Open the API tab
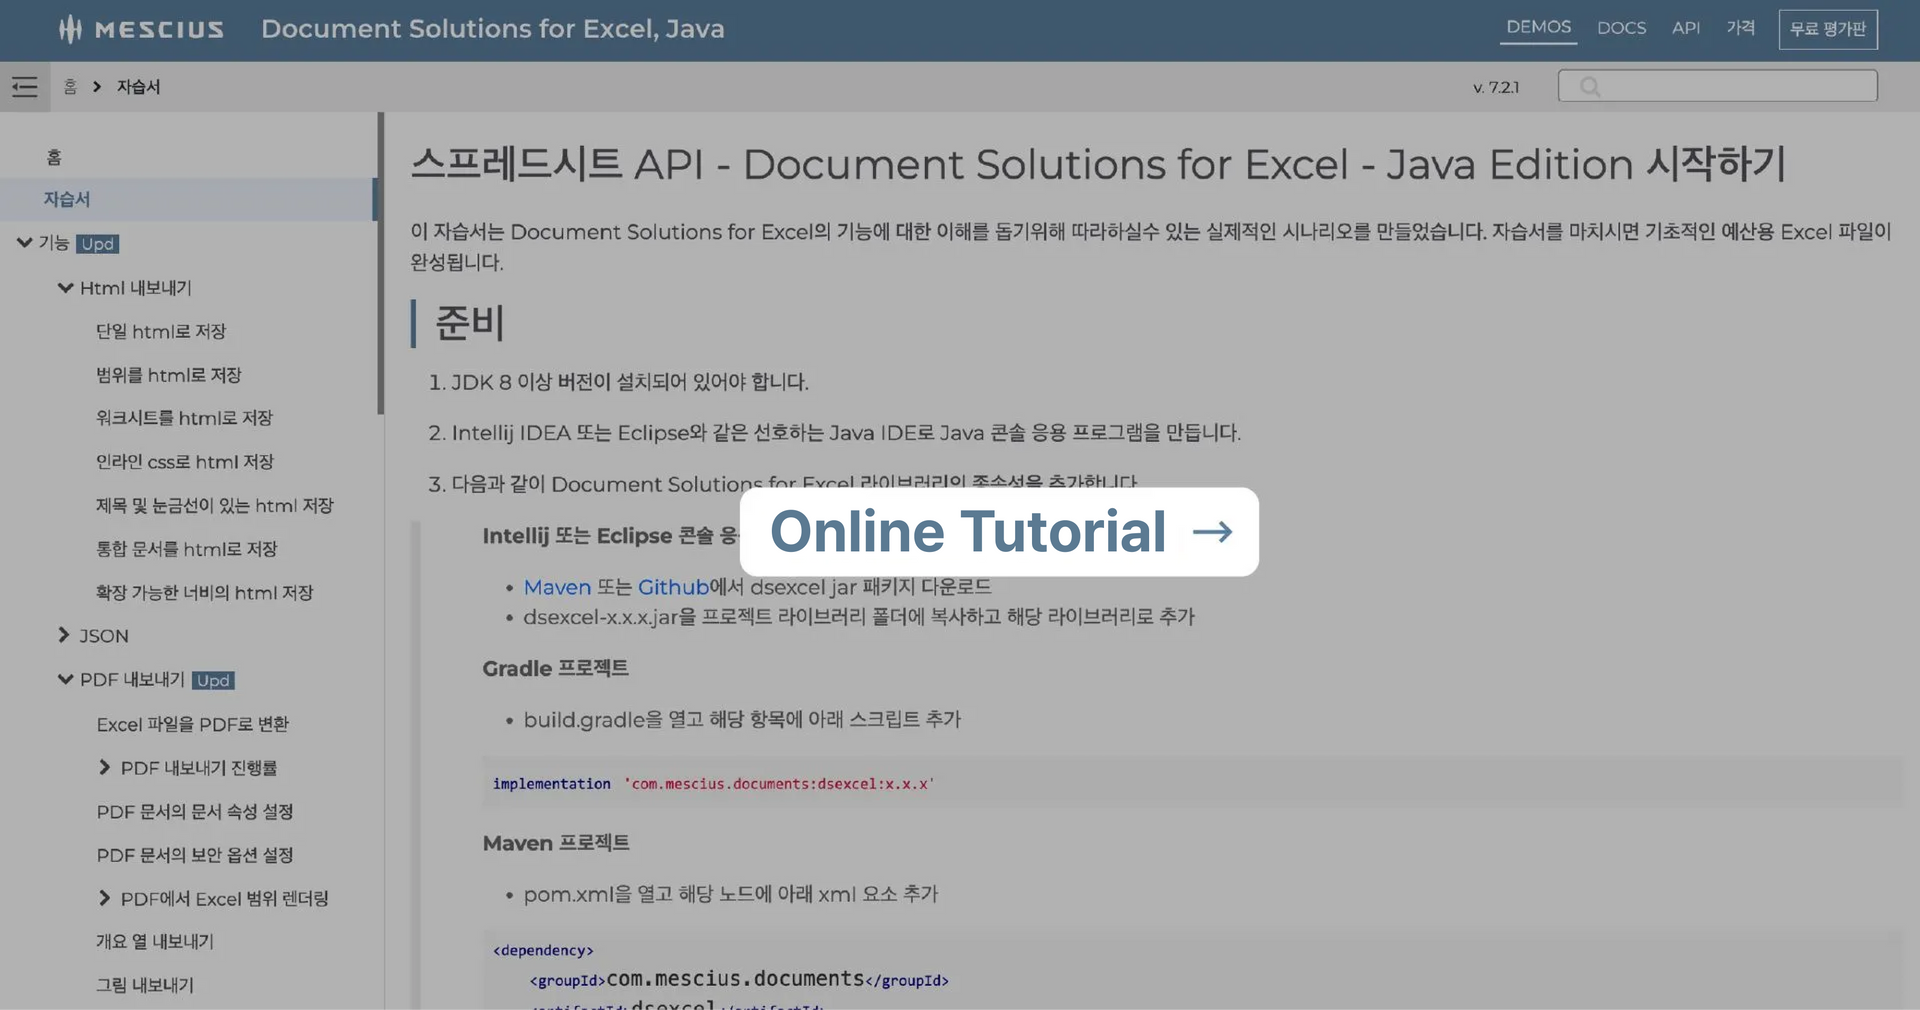The height and width of the screenshot is (1010, 1920). tap(1685, 28)
